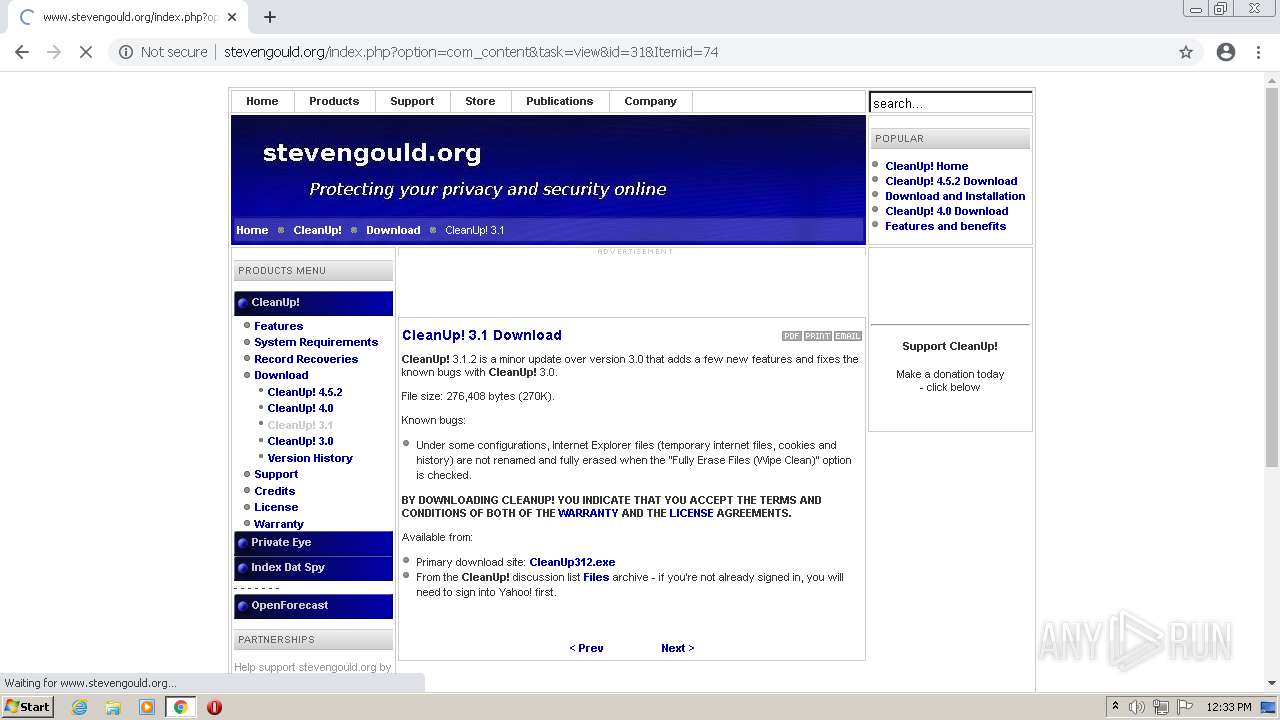This screenshot has height=720, width=1280.
Task: Click CleanUp! in breadcrumb bar
Action: (317, 230)
